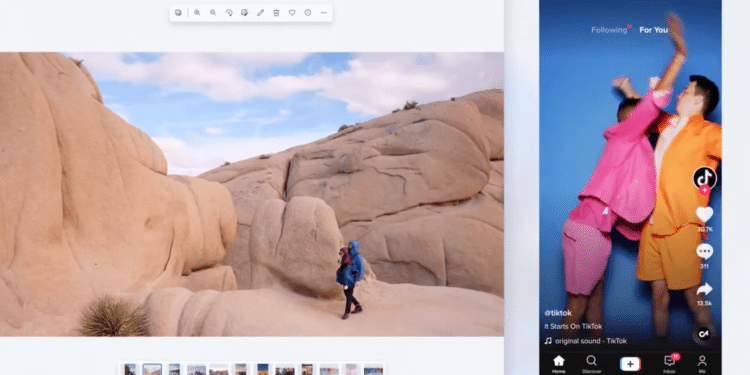Select the last thumbnail in filmstrip
This screenshot has height=375, width=750.
tap(373, 370)
